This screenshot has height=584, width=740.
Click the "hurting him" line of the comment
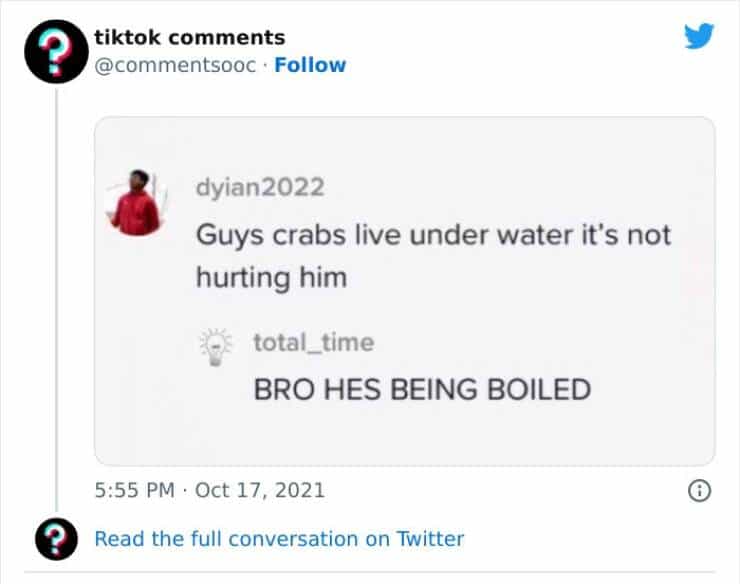coord(270,277)
